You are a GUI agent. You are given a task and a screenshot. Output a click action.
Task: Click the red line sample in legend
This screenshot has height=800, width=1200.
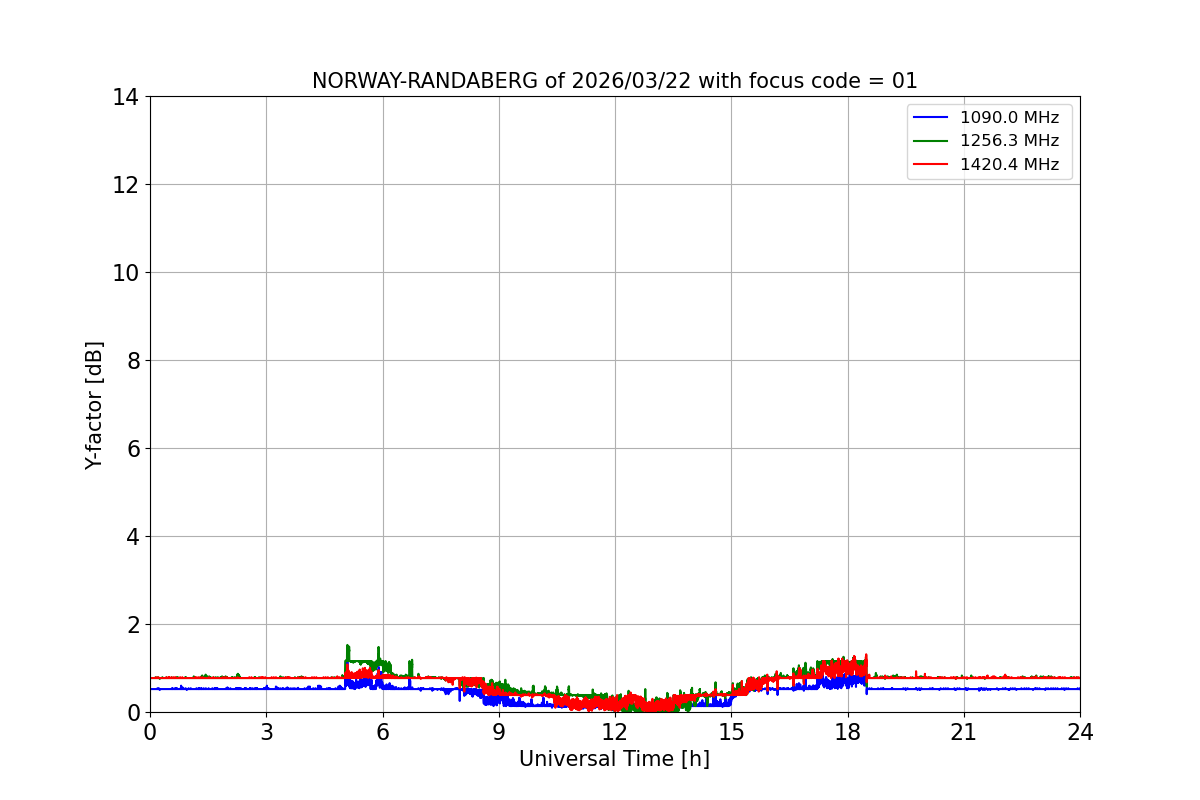[x=931, y=165]
